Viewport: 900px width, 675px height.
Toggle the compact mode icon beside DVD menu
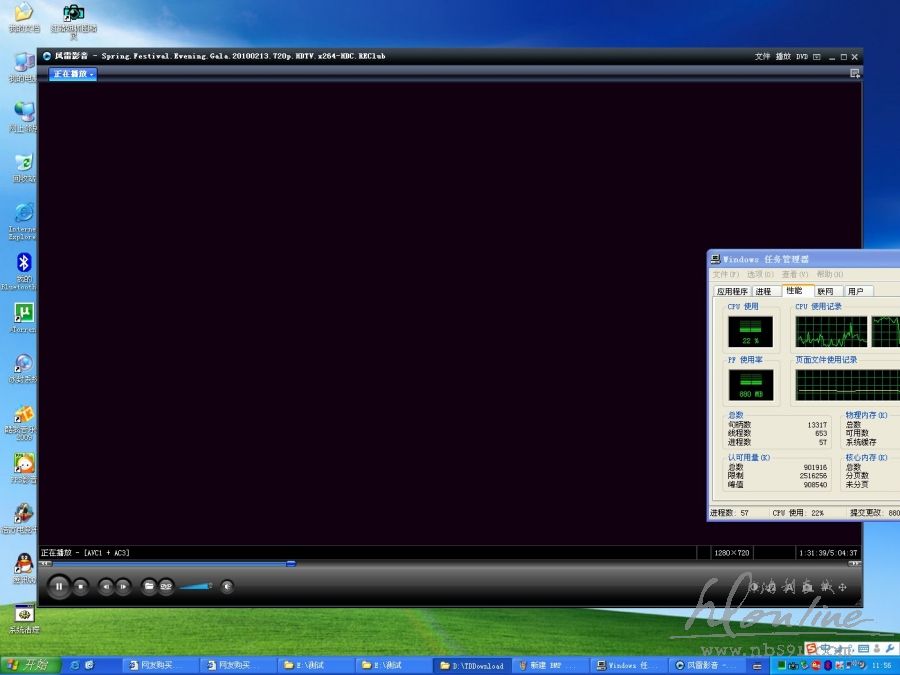(817, 57)
